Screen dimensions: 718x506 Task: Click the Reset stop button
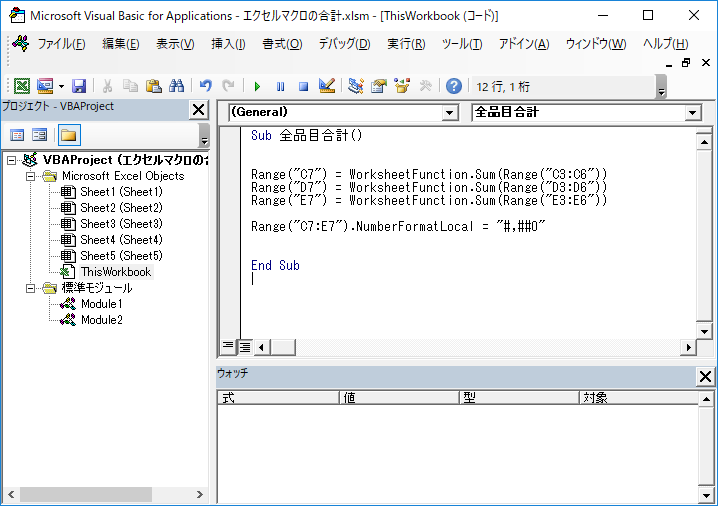point(303,86)
